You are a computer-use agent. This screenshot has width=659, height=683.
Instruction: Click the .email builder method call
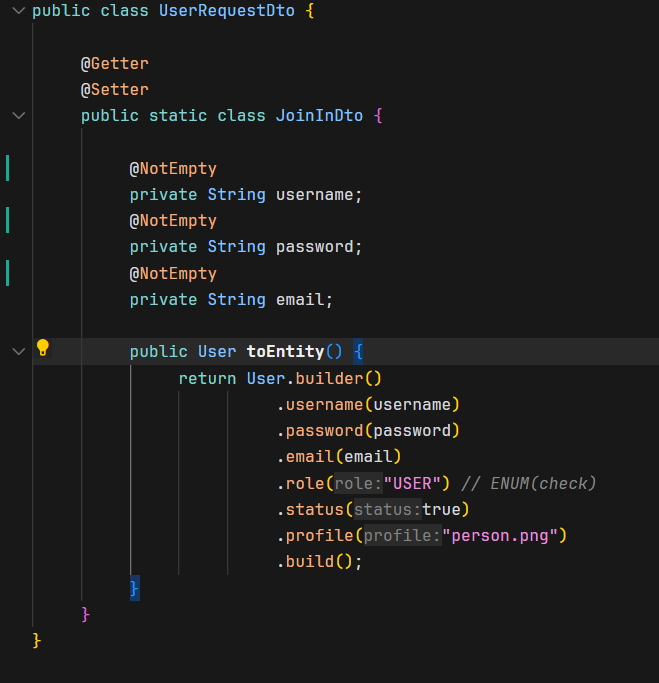(x=306, y=457)
